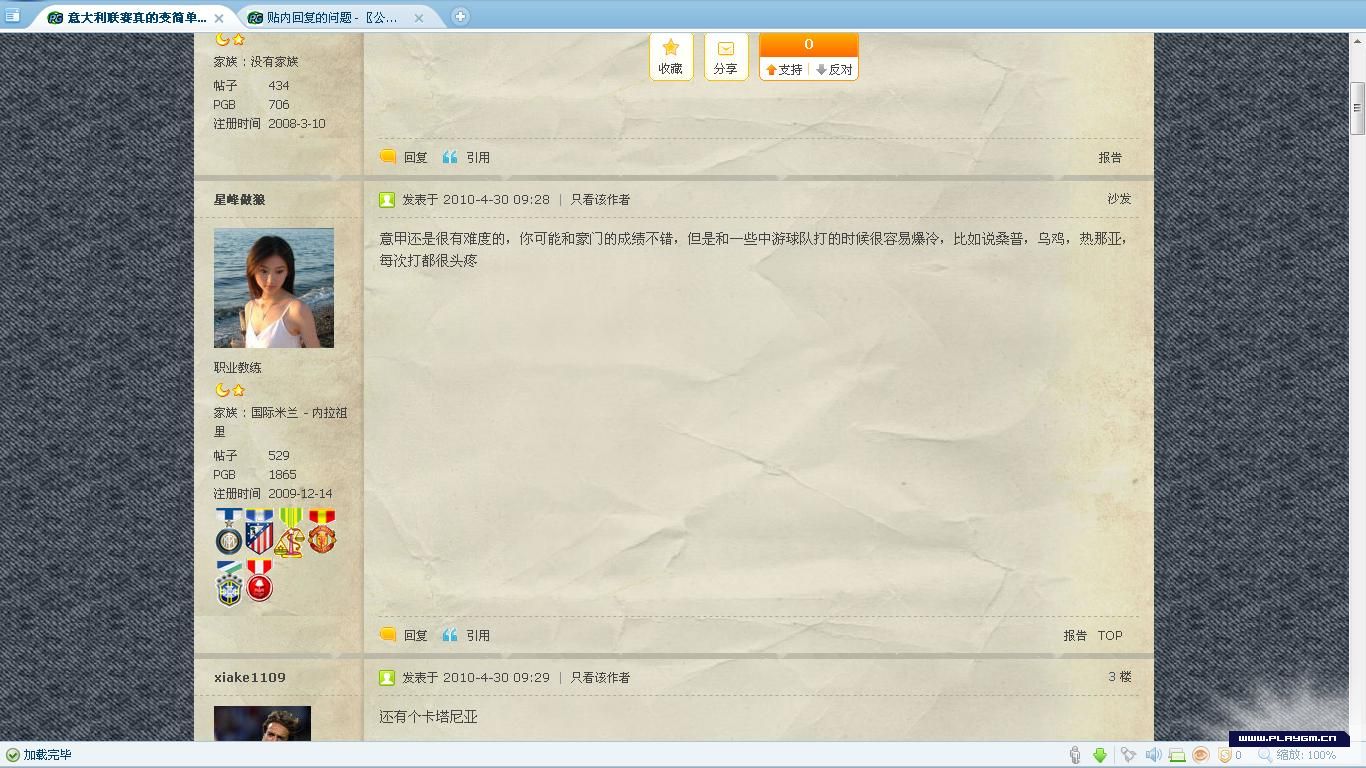Click the rank moon-star icons under 职业教练
This screenshot has height=768, width=1366.
(230, 390)
